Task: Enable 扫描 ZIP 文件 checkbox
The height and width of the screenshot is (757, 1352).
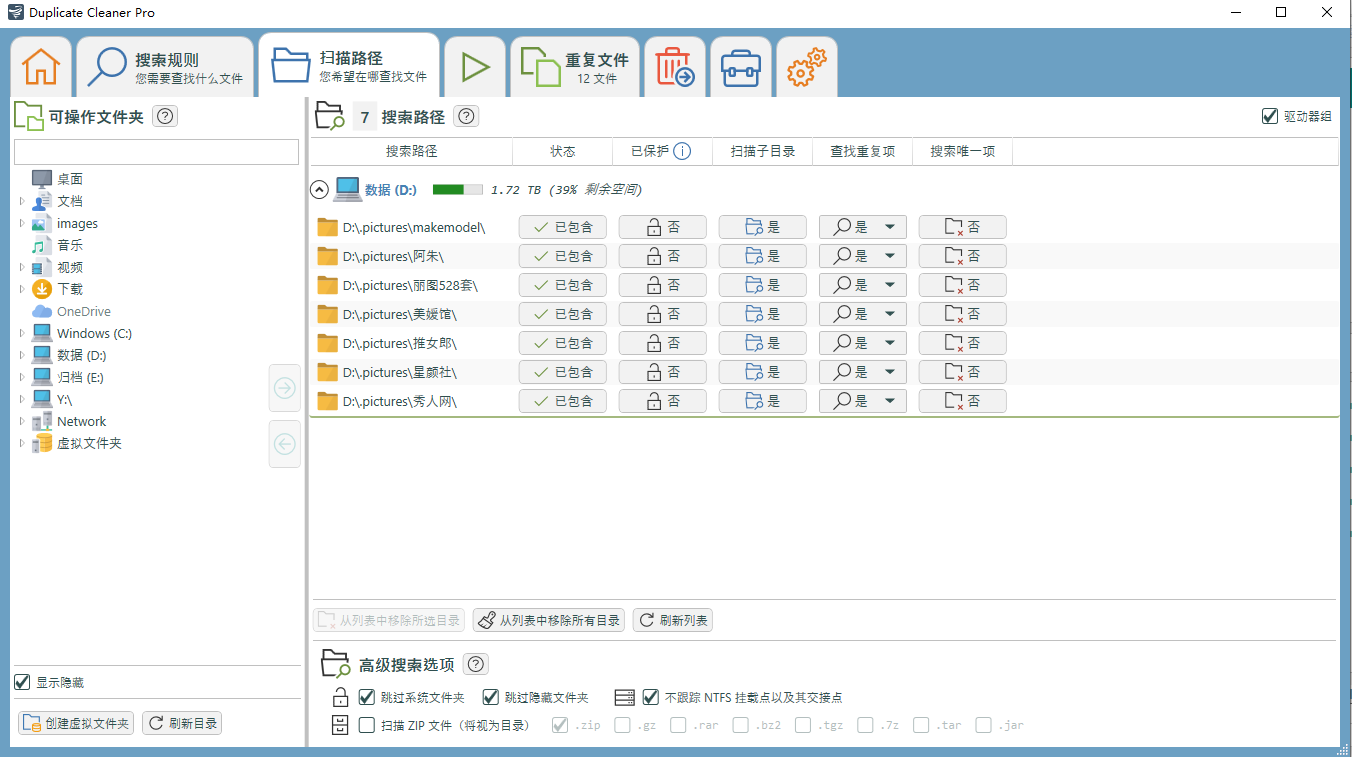Action: coord(367,725)
